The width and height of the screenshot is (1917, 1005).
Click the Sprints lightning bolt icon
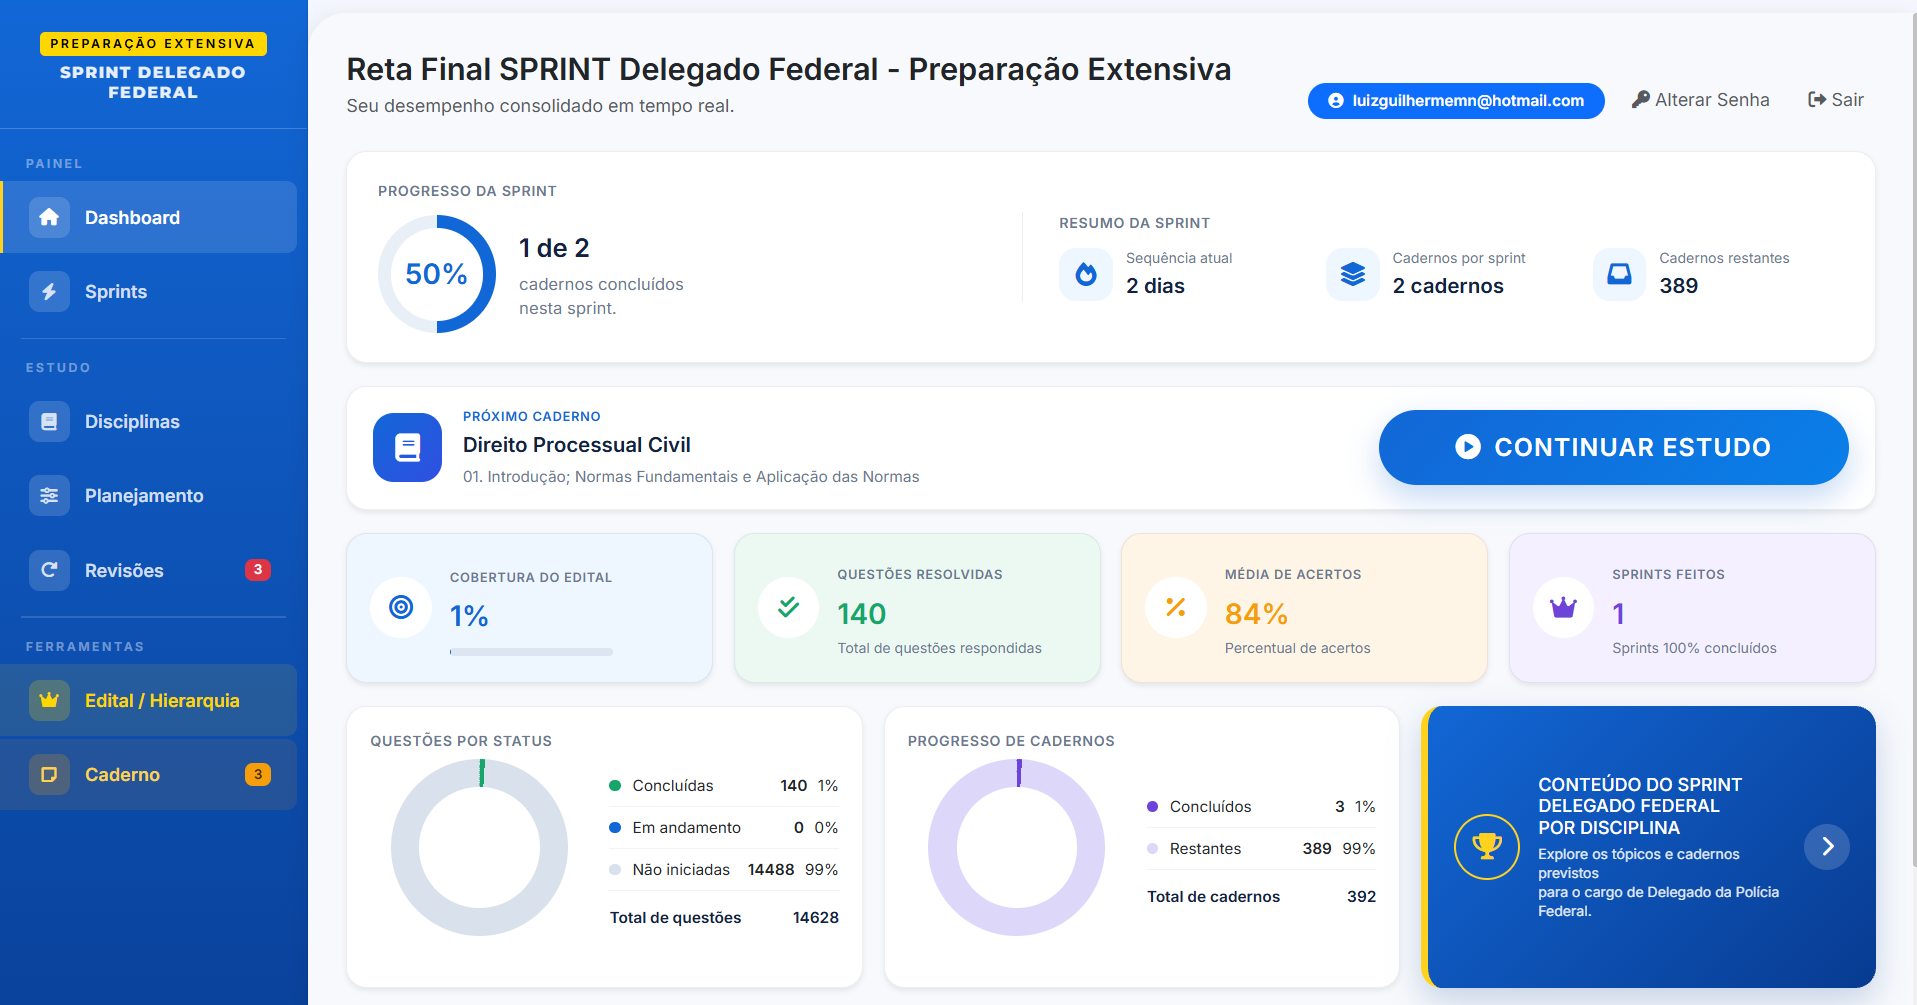49,291
